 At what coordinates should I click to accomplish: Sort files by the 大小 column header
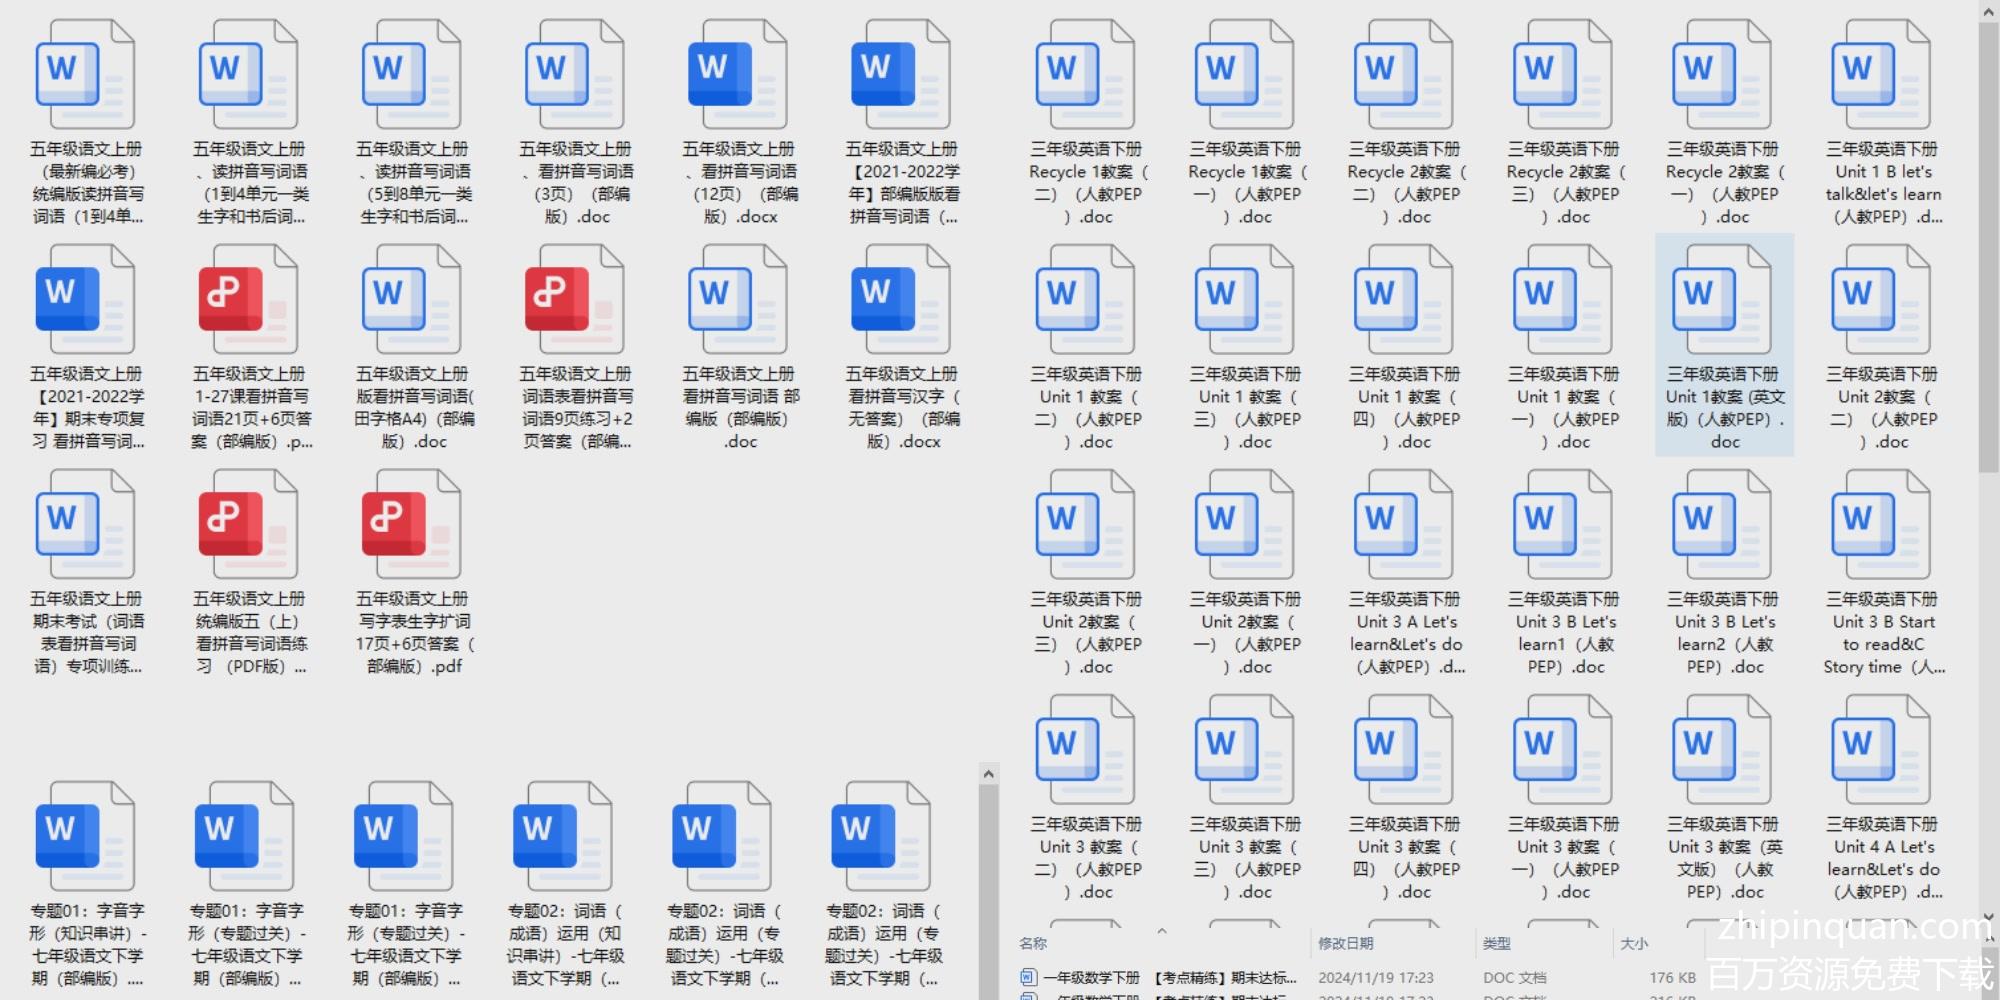(x=1634, y=943)
